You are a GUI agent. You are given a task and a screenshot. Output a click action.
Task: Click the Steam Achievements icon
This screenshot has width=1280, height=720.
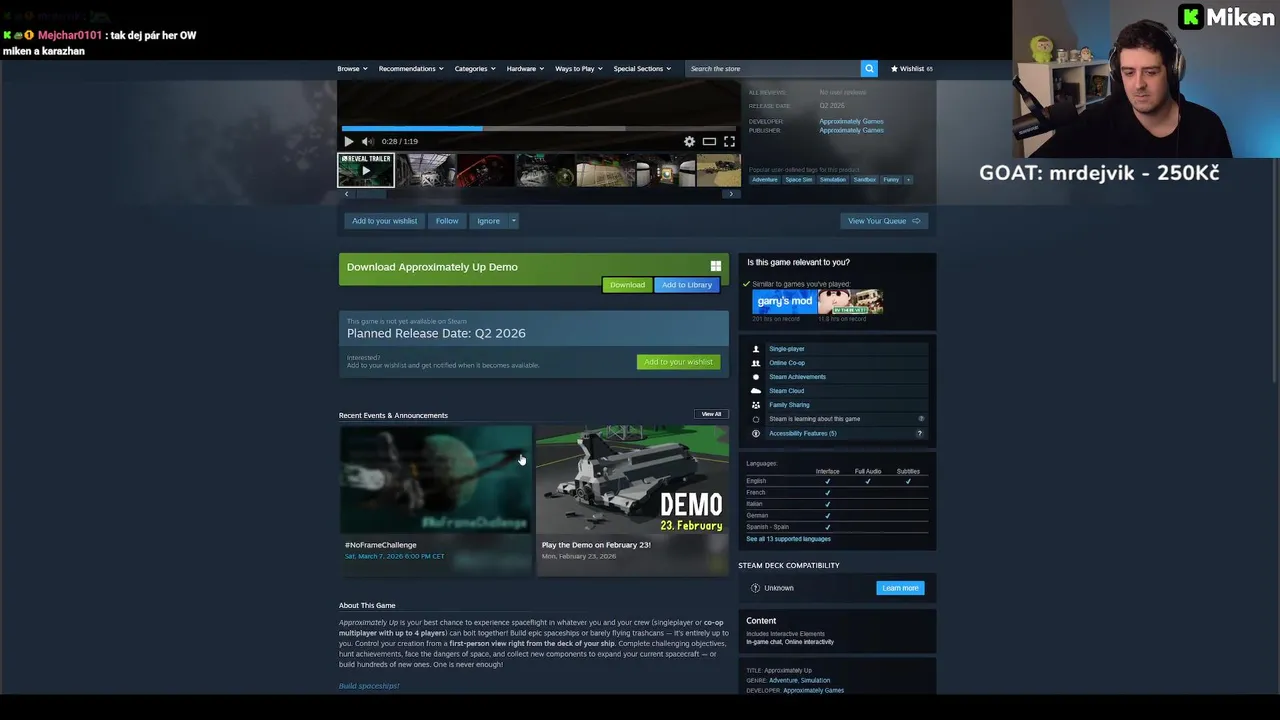pyautogui.click(x=756, y=377)
